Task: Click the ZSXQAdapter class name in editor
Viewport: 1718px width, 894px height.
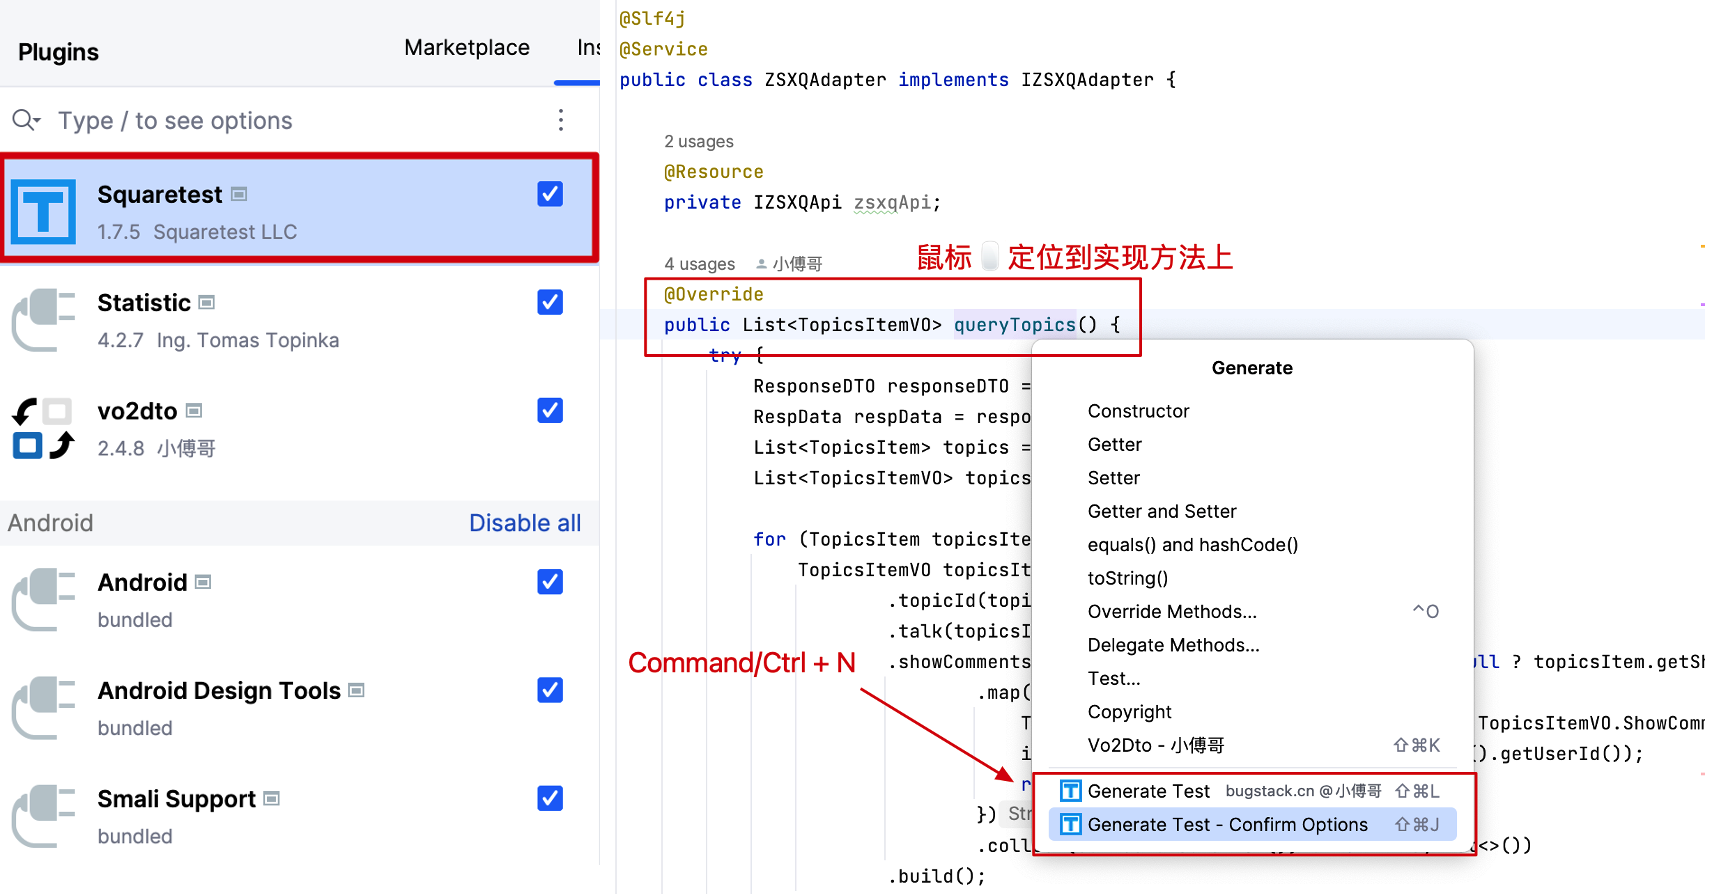Action: pos(826,80)
